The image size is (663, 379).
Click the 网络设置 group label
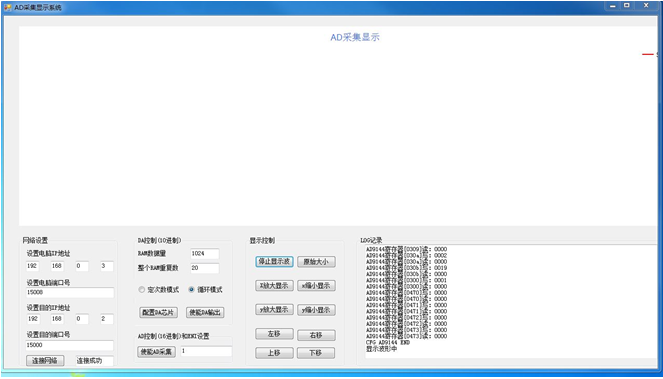click(35, 240)
